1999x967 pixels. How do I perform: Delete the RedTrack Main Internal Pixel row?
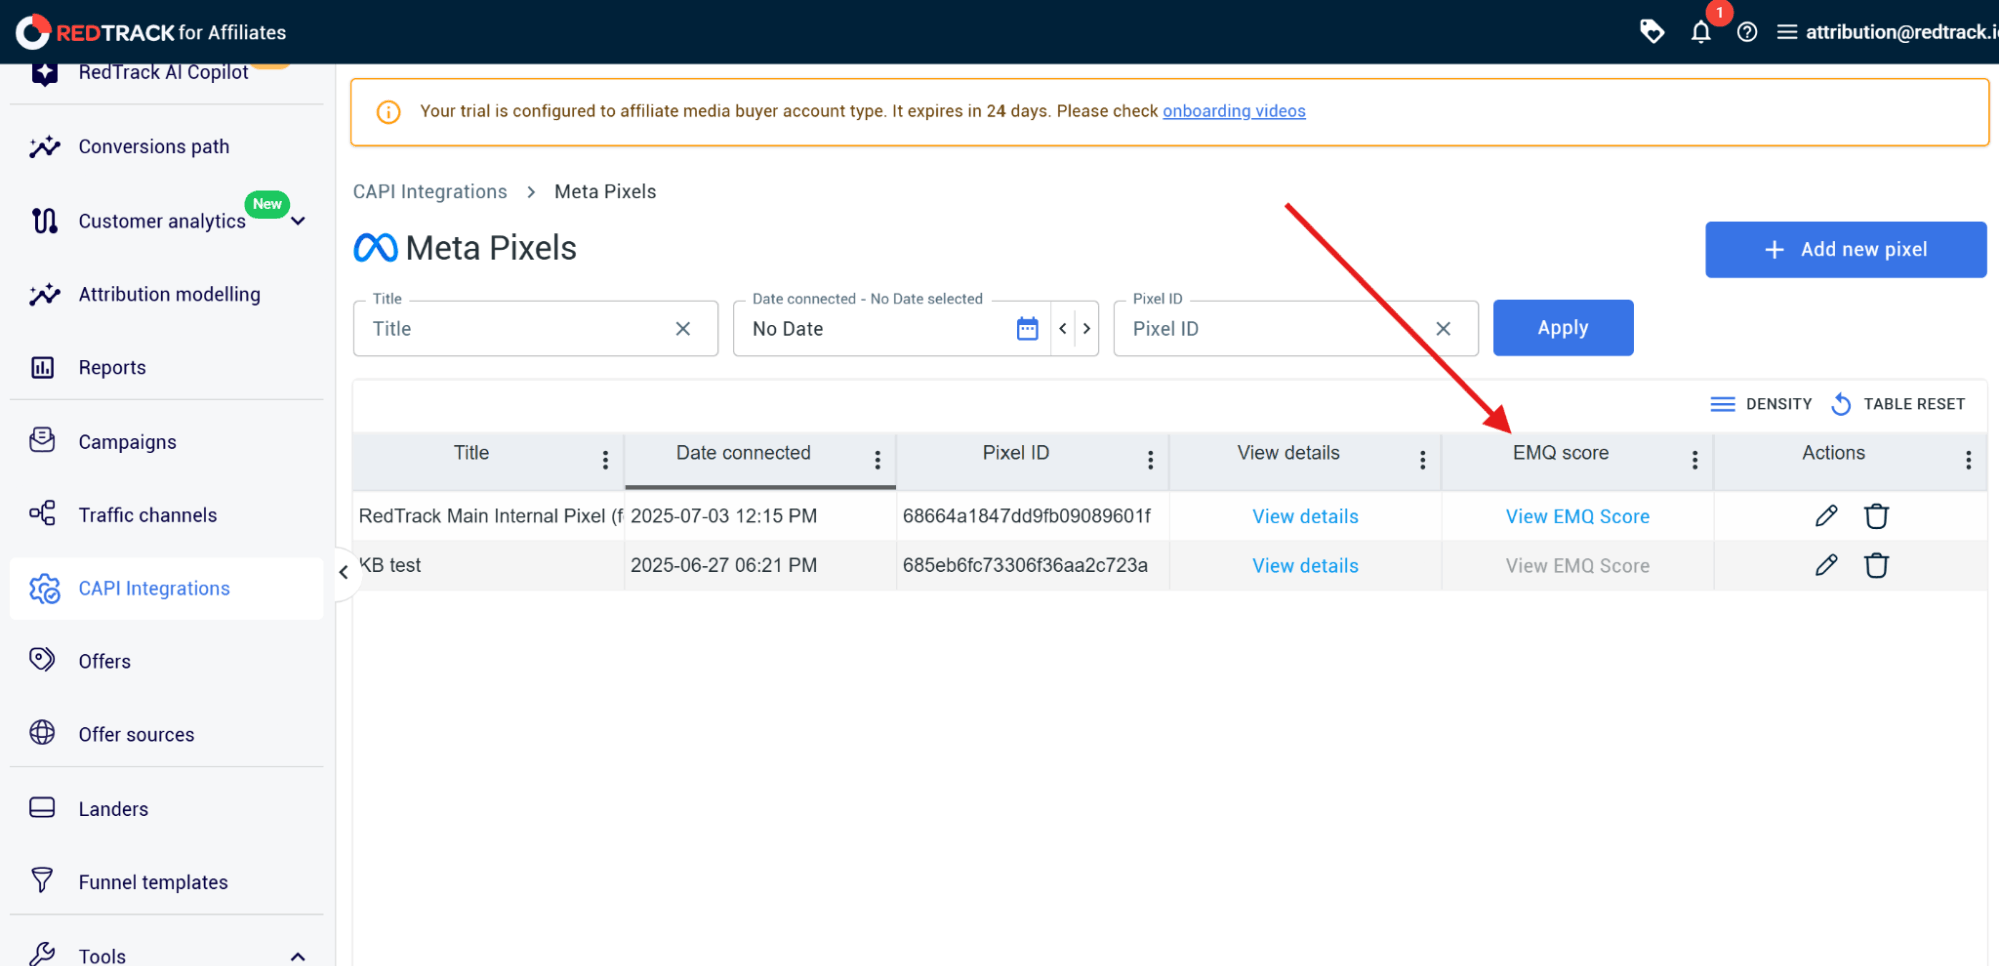click(x=1876, y=516)
